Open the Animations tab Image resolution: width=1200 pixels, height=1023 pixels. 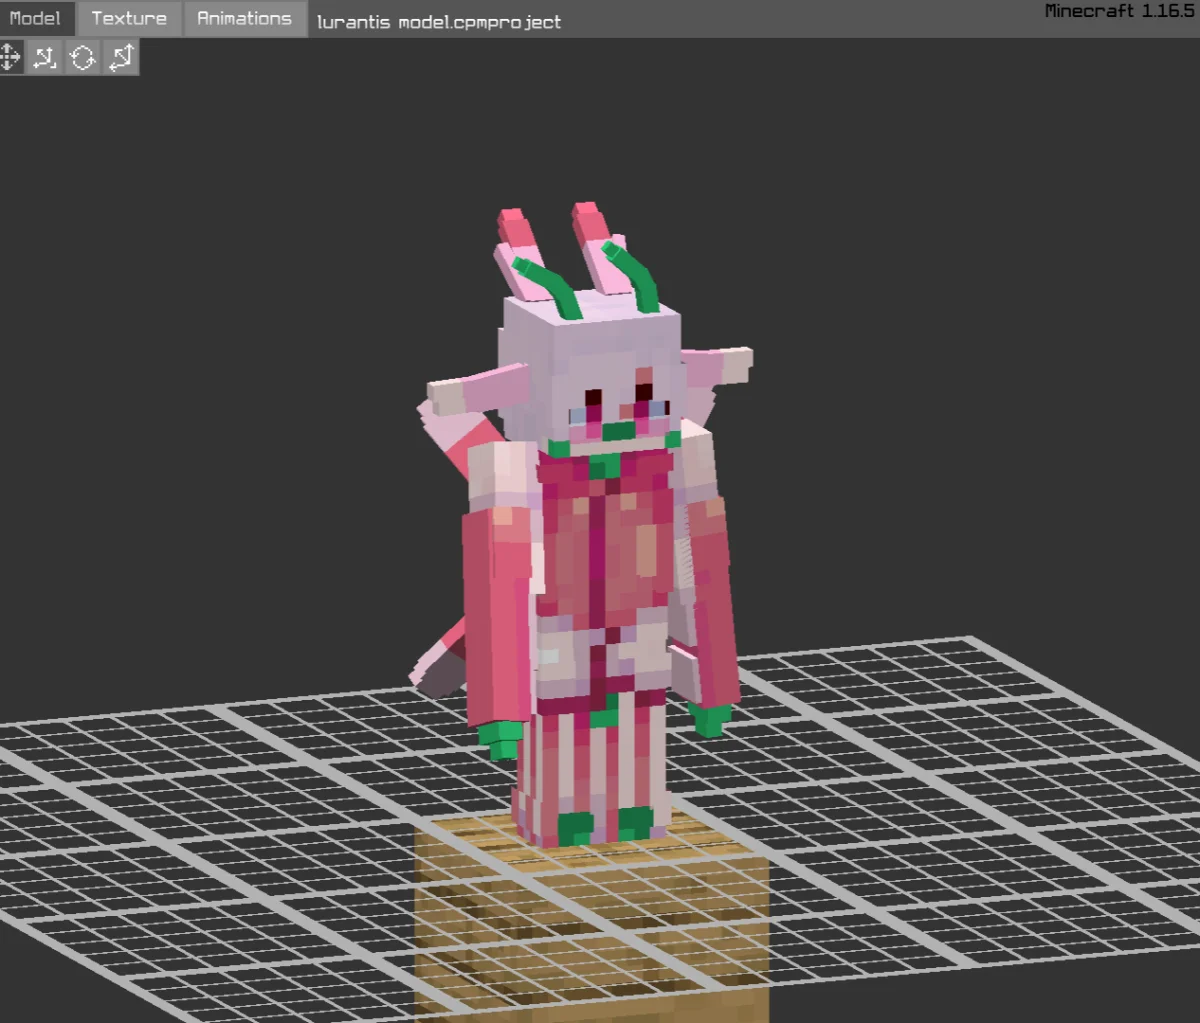pyautogui.click(x=244, y=18)
